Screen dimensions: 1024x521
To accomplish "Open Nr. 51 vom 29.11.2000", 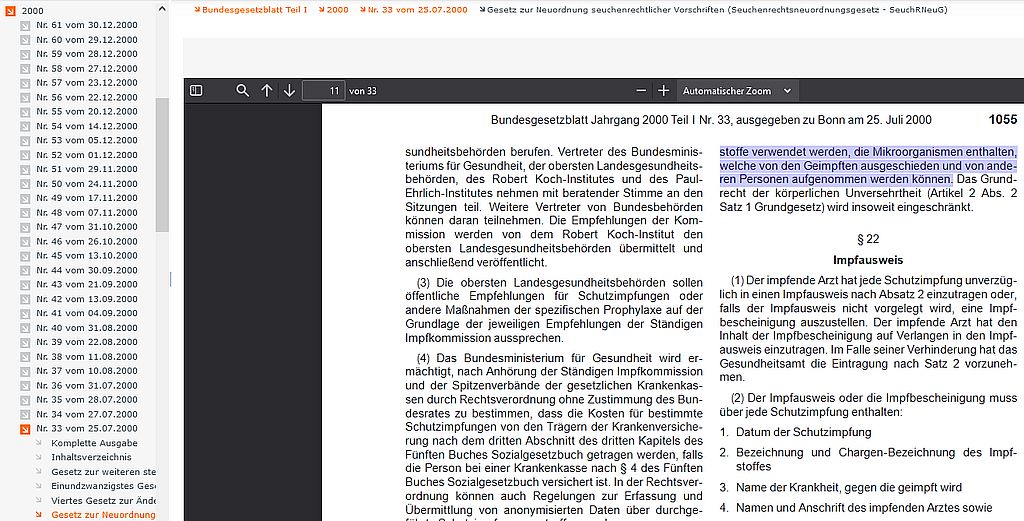I will pyautogui.click(x=87, y=169).
